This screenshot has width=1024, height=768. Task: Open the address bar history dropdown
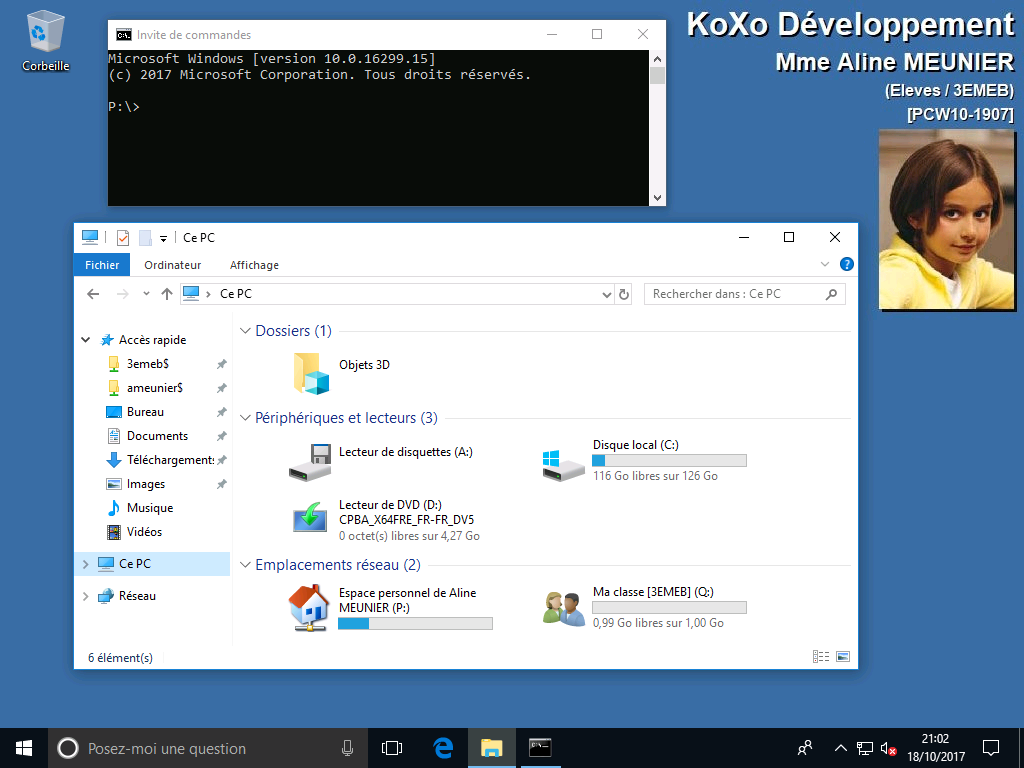tap(607, 295)
